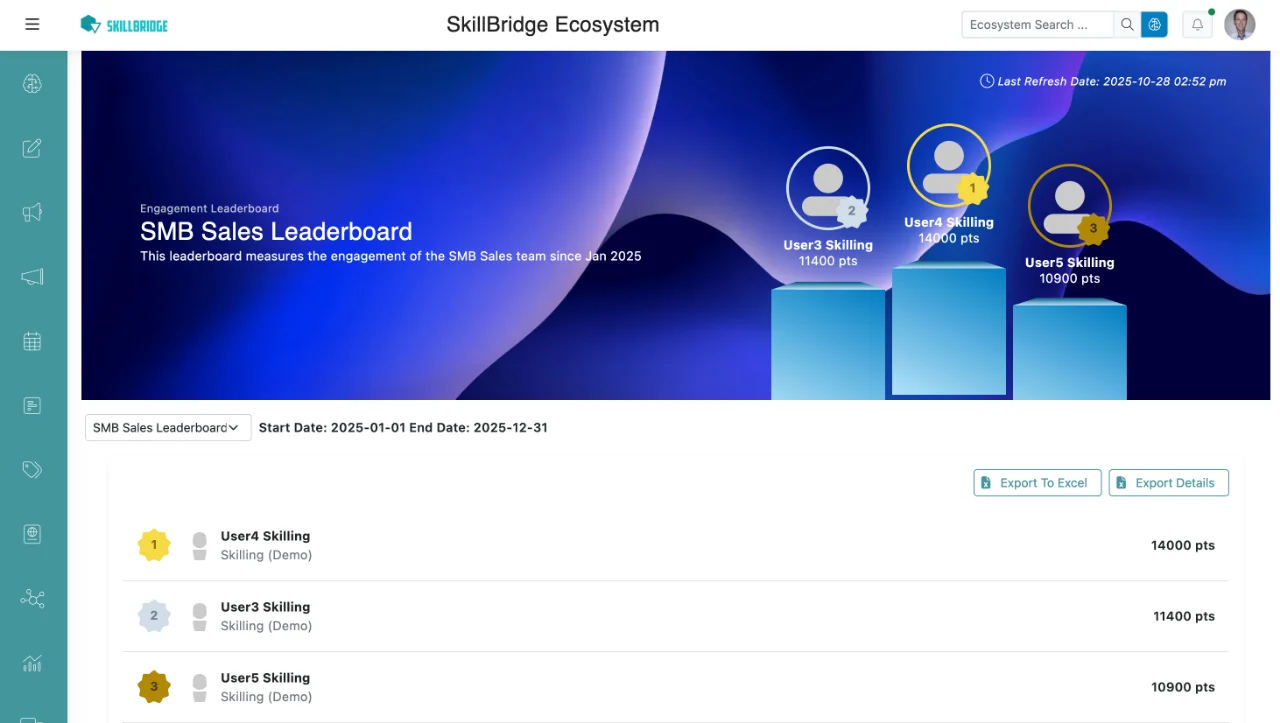Viewport: 1280px width, 723px height.
Task: Open the hamburger menu
Action: pyautogui.click(x=32, y=24)
